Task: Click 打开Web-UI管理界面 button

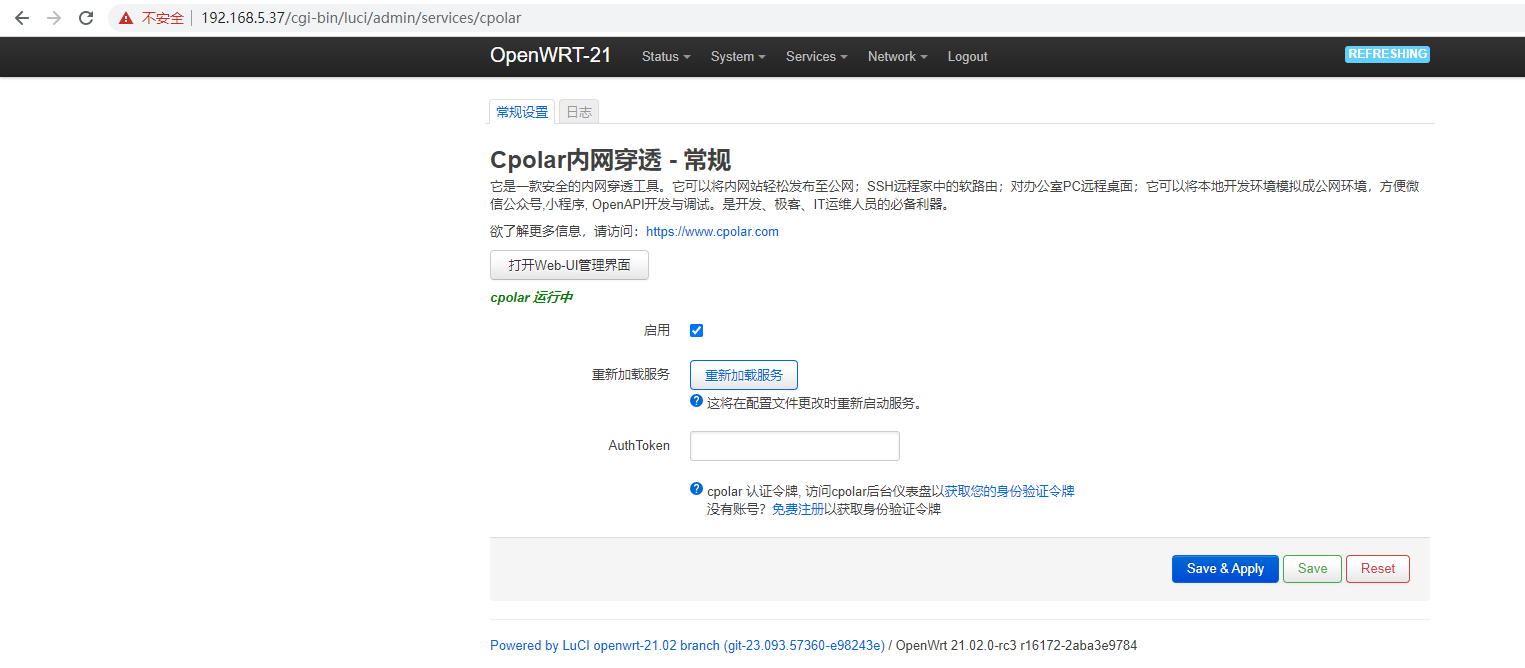Action: pos(569,265)
